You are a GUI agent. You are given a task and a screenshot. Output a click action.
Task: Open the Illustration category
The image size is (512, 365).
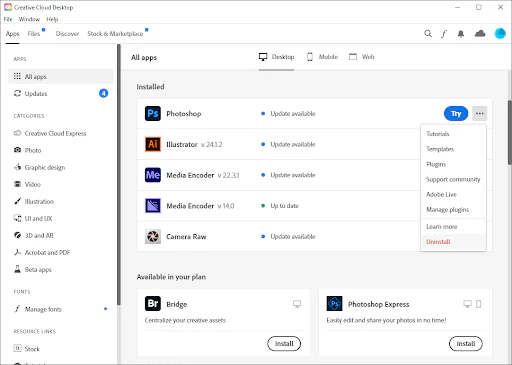point(33,201)
